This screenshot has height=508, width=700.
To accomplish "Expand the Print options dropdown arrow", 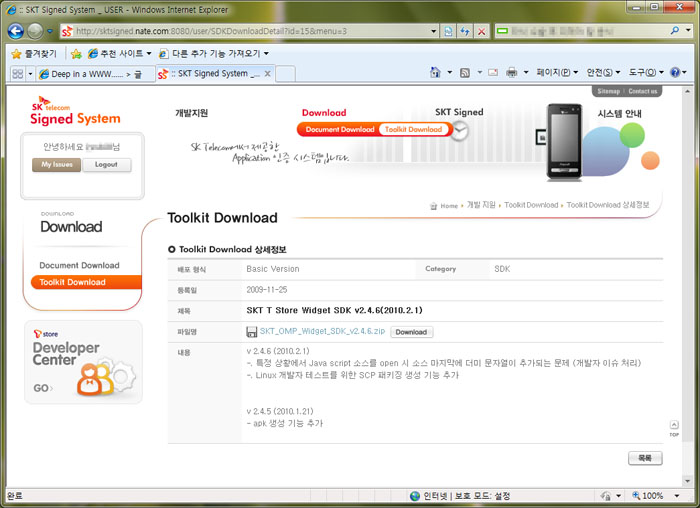I will pyautogui.click(x=526, y=72).
